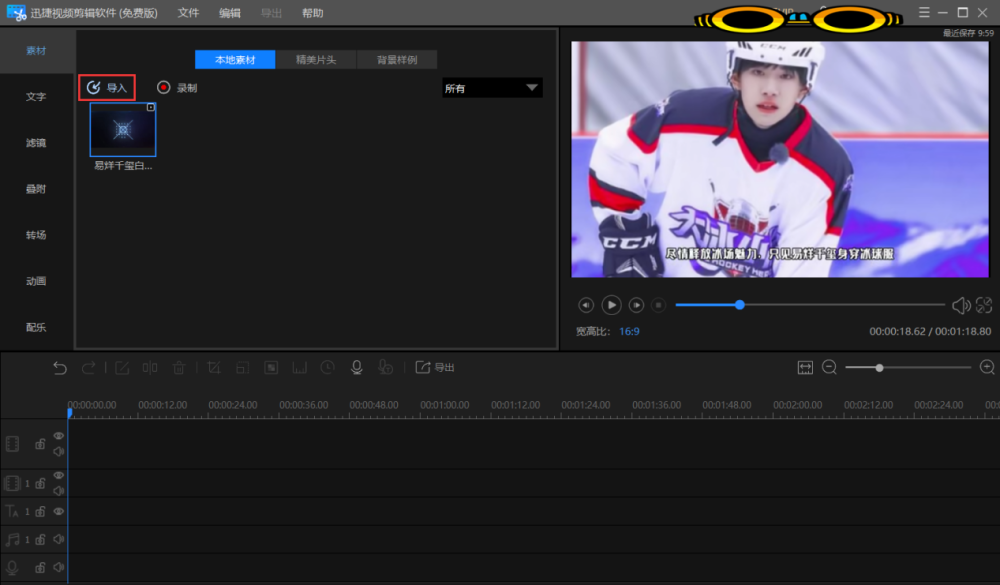Click the text track TA icon

(12, 512)
